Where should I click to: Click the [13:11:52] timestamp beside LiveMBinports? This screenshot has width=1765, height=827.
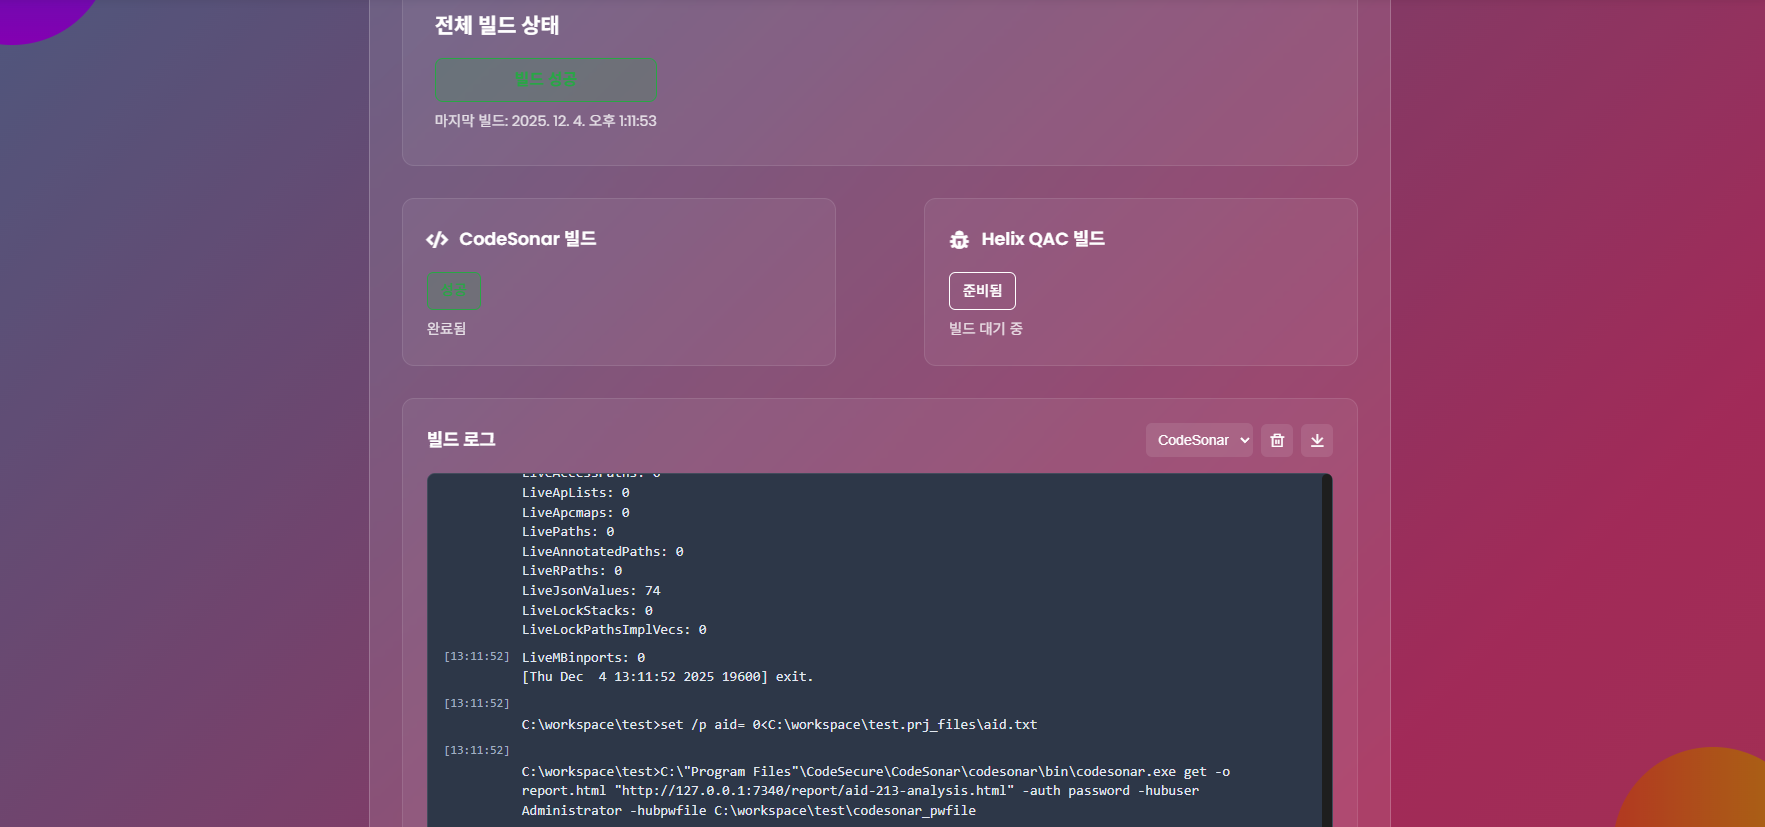[477, 657]
